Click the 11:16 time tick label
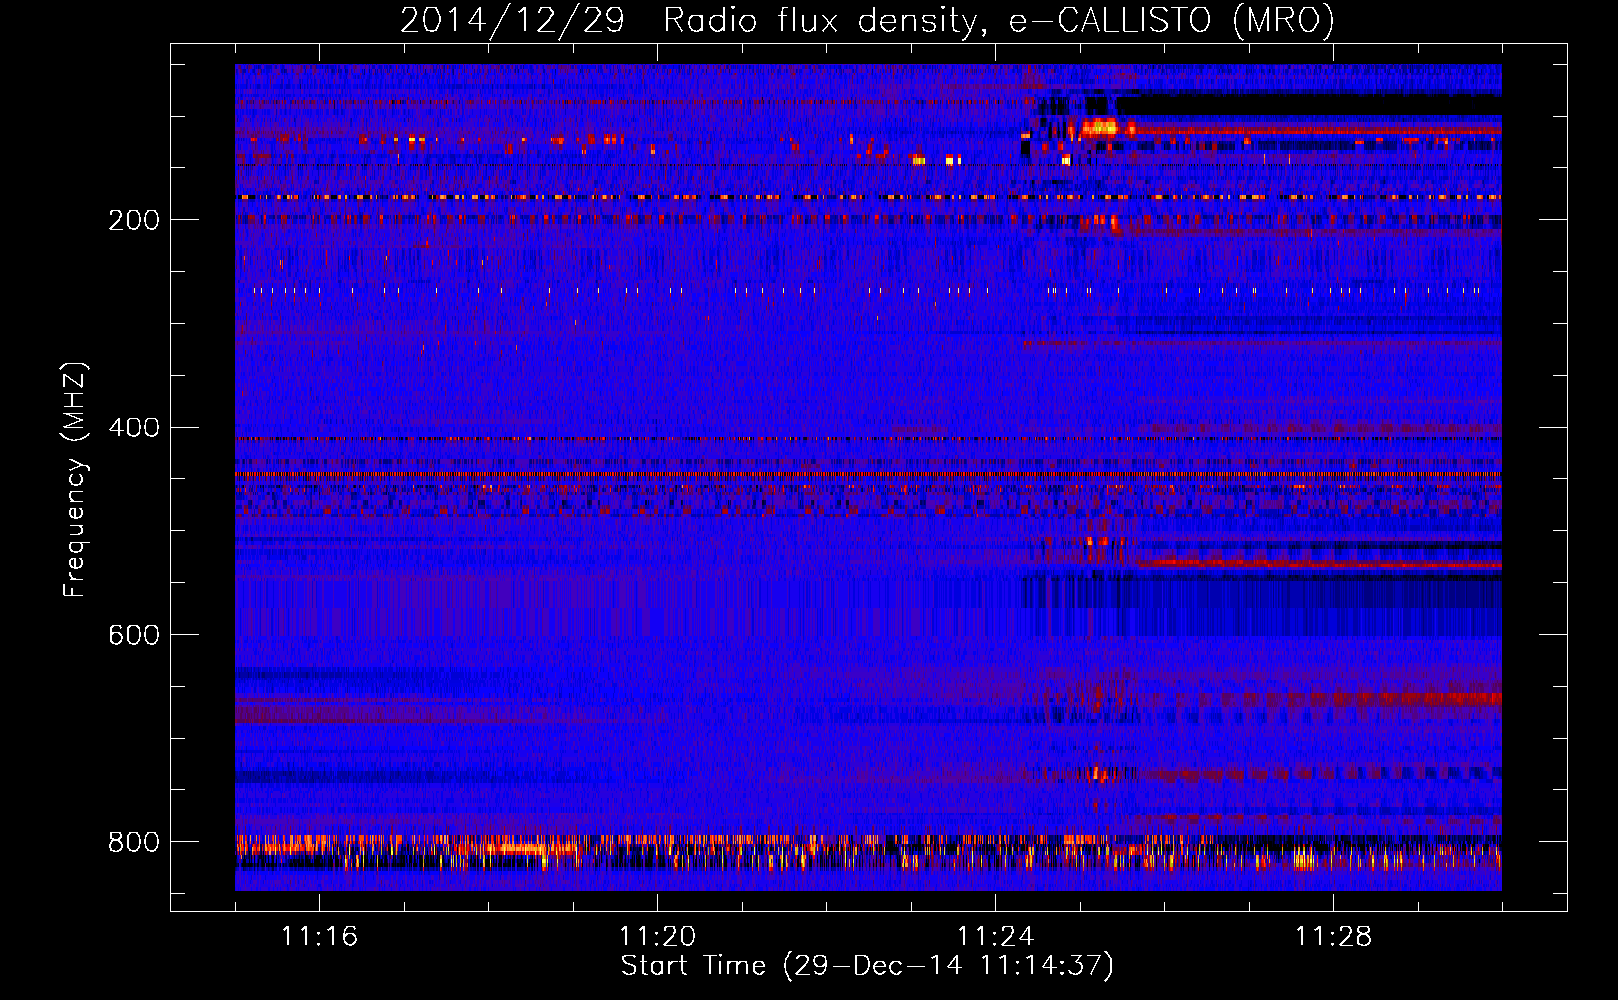 (319, 937)
